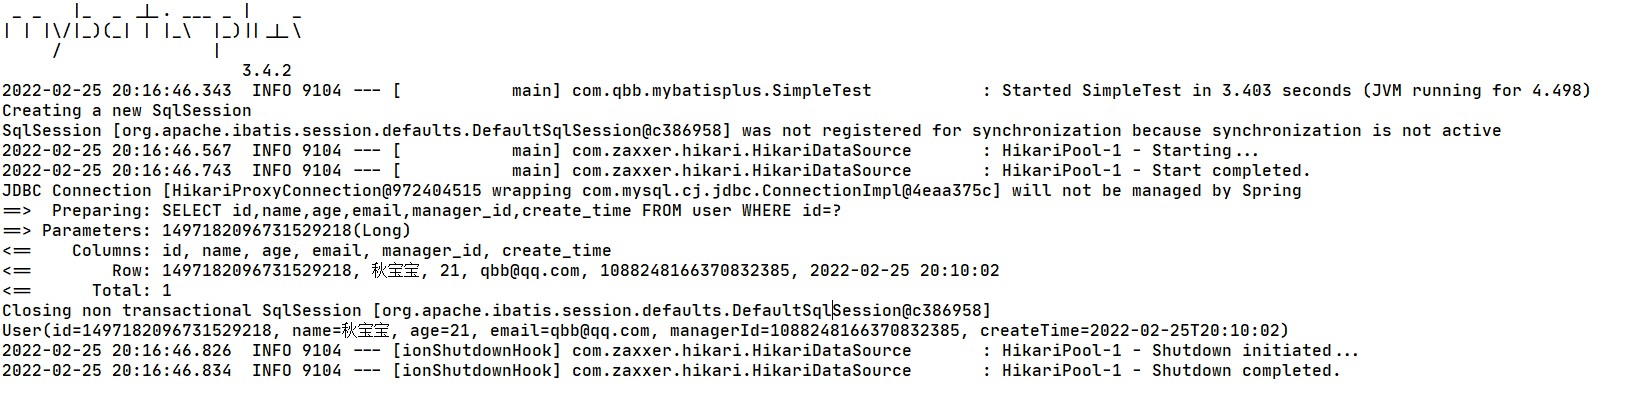The image size is (1638, 402).
Task: Click the Parameters value ending in (Long)
Action: (286, 231)
